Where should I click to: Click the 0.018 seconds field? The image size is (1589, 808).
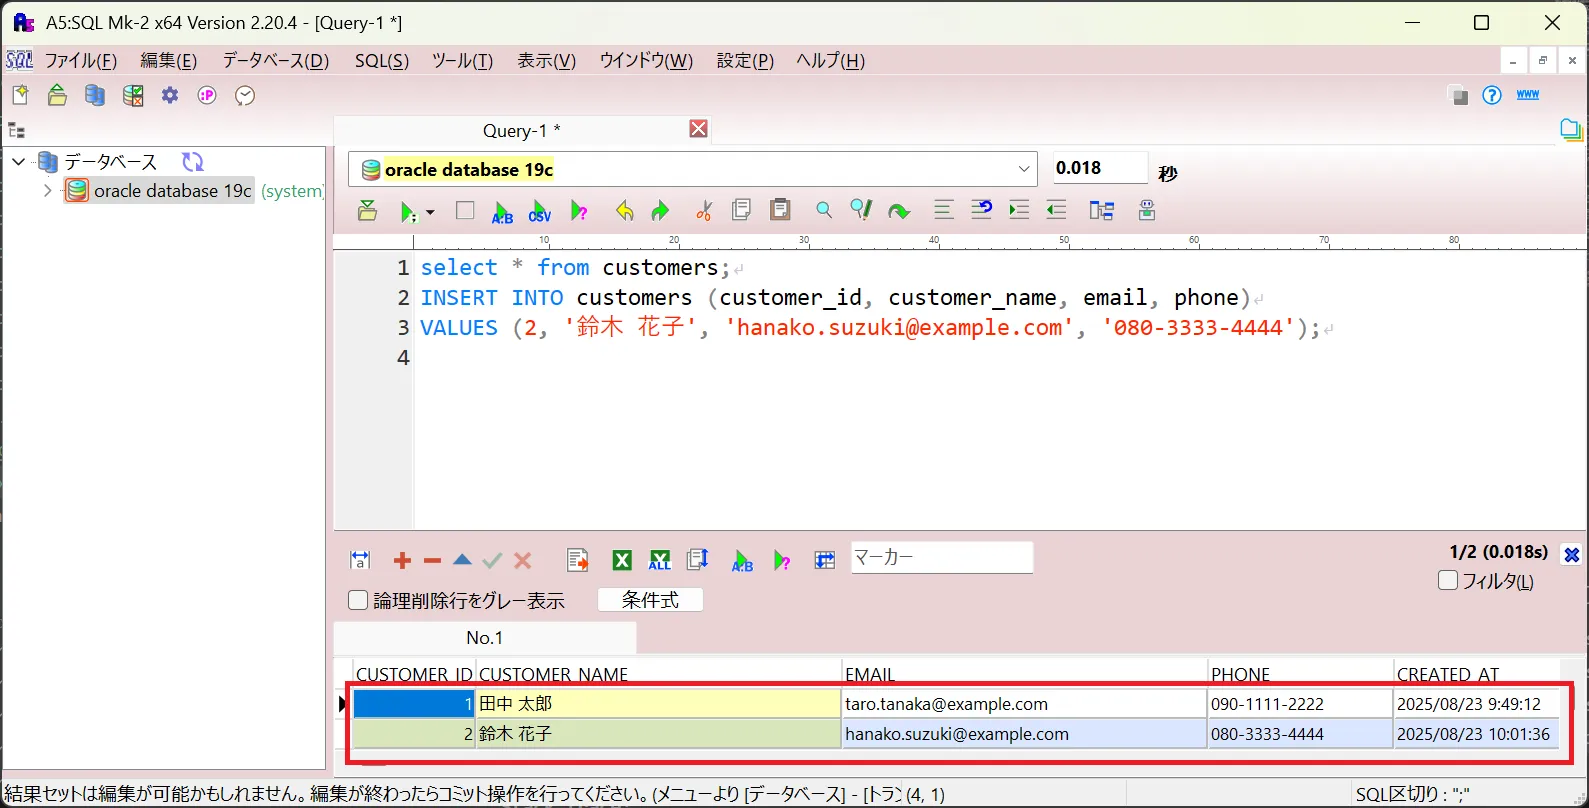pyautogui.click(x=1100, y=168)
